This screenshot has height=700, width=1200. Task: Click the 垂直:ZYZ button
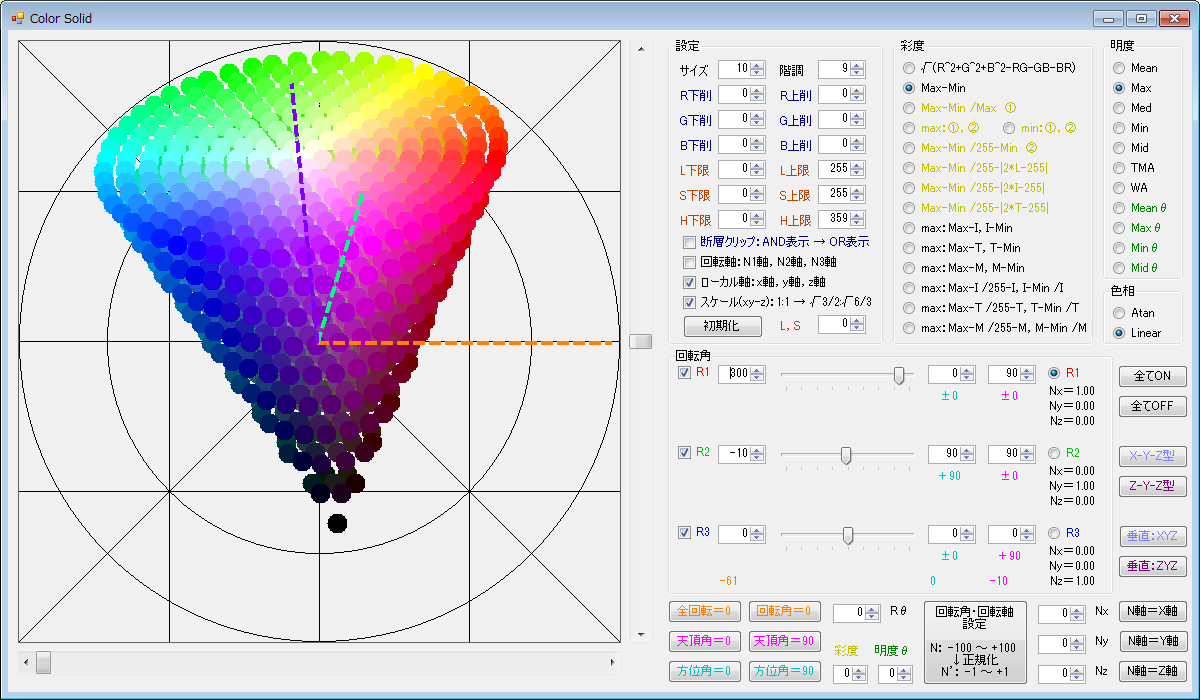click(1153, 567)
